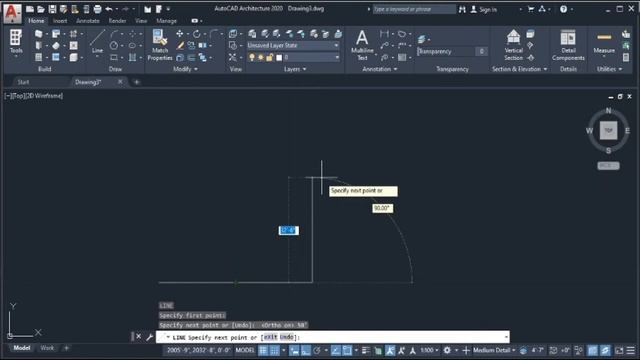This screenshot has width=640, height=360.
Task: Toggle the layer on/off lightbulb icon
Action: point(252,58)
